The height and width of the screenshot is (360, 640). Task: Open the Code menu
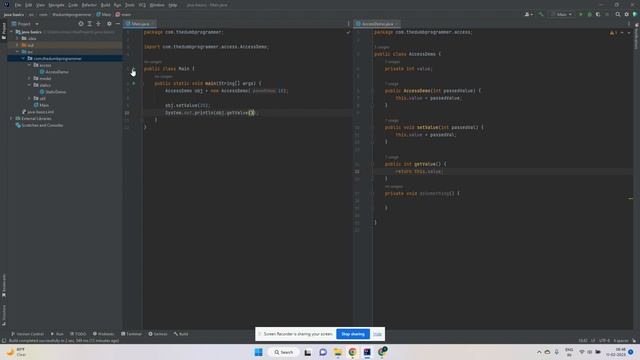[73, 5]
